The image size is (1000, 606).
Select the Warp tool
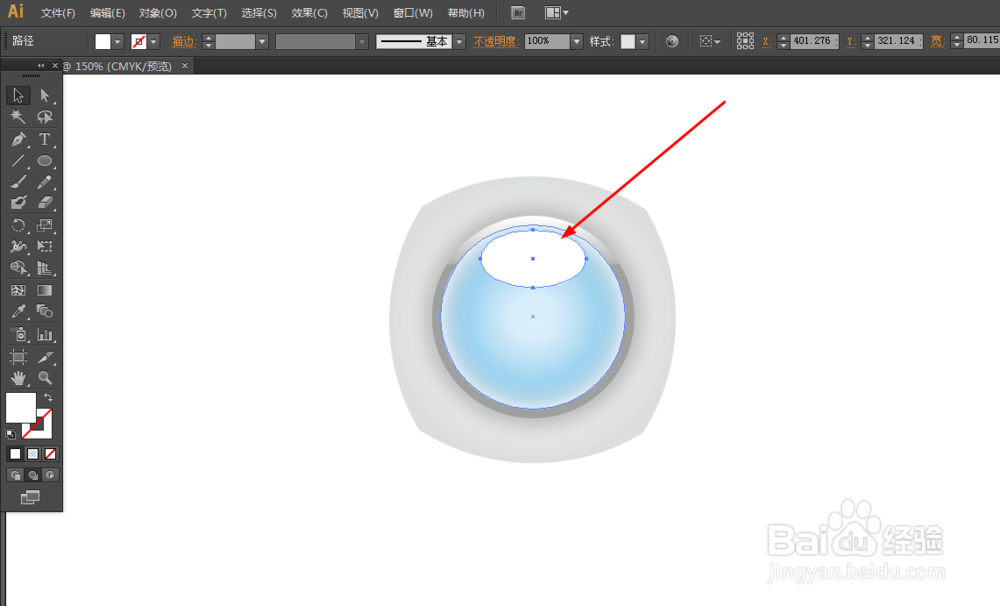(x=18, y=246)
